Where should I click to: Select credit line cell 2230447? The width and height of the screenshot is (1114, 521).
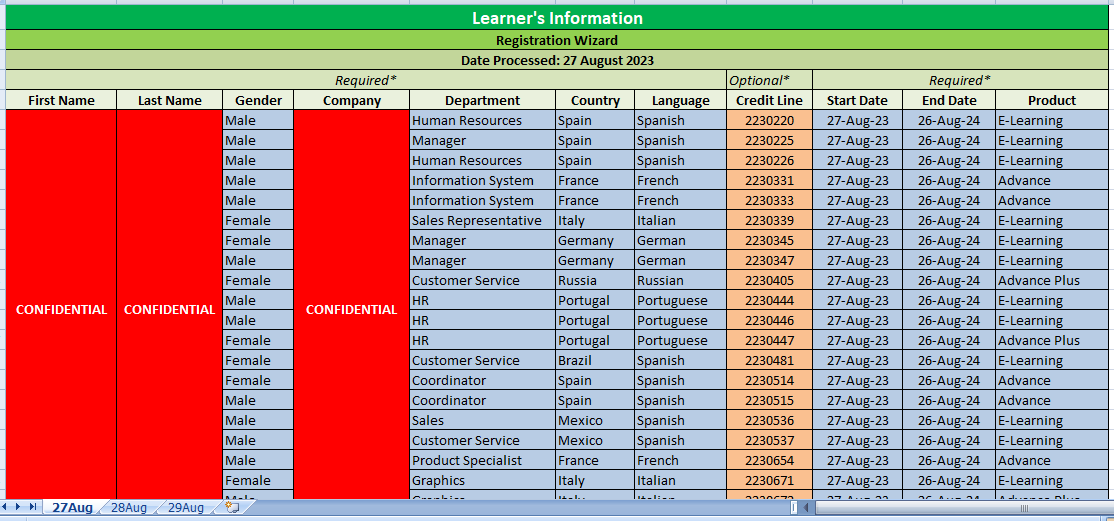coord(769,340)
